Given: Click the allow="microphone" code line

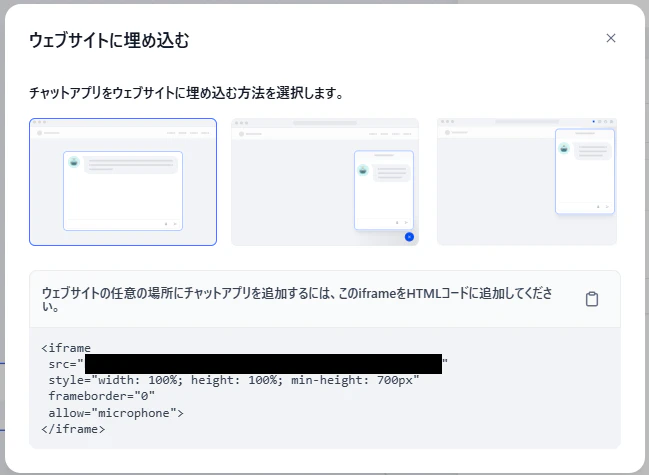Looking at the screenshot, I should click(x=116, y=413).
